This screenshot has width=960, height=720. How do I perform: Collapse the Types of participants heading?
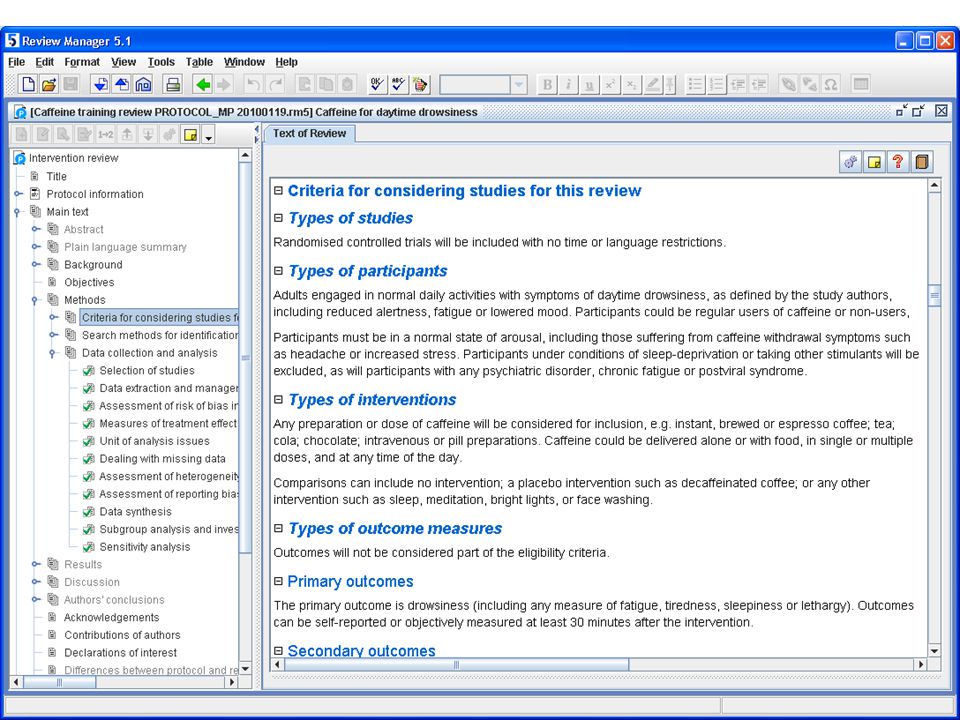279,270
